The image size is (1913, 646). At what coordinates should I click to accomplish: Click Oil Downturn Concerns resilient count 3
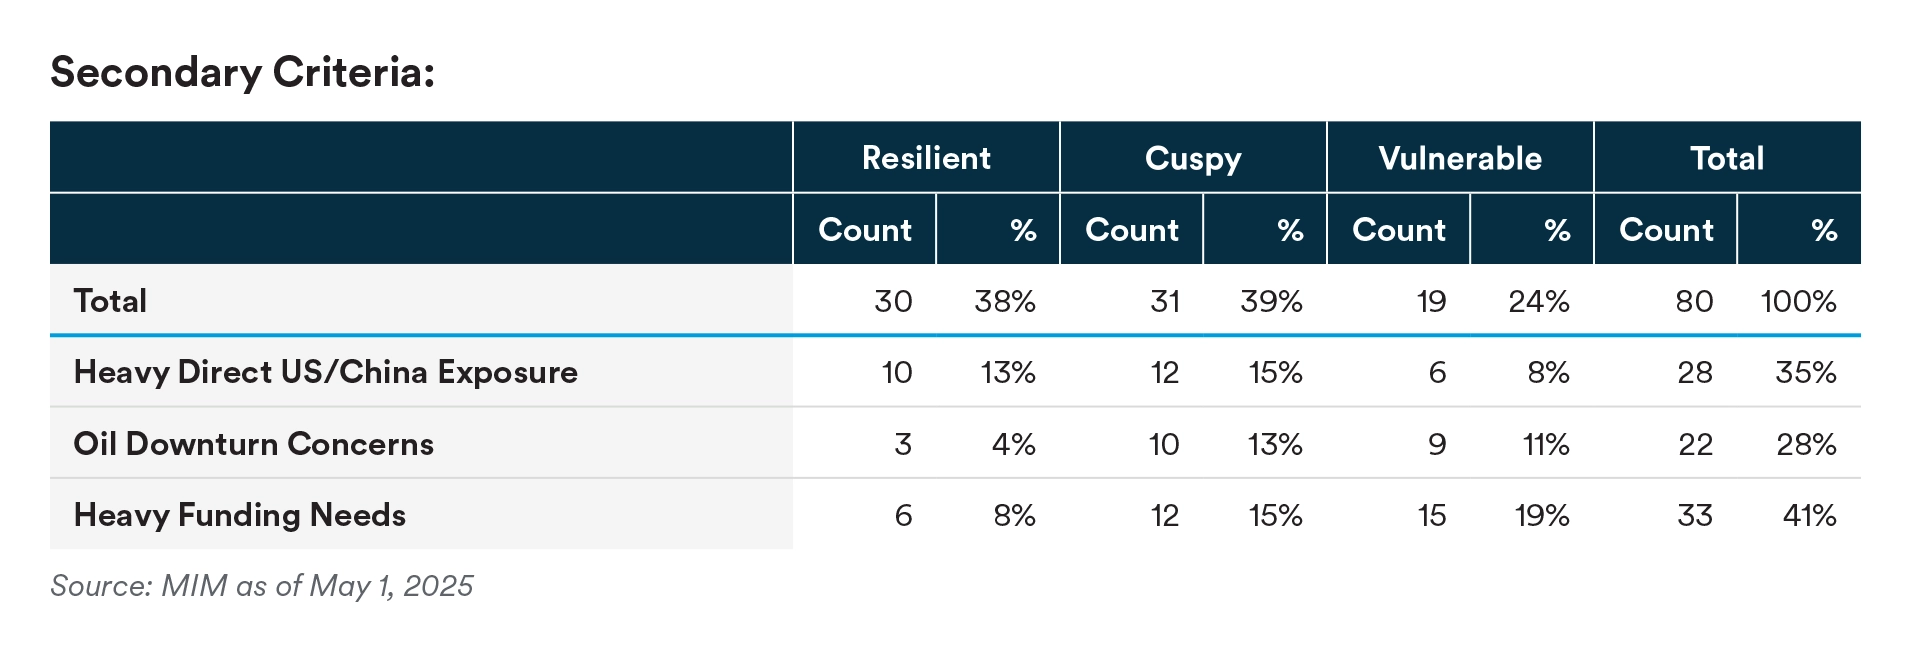902,444
